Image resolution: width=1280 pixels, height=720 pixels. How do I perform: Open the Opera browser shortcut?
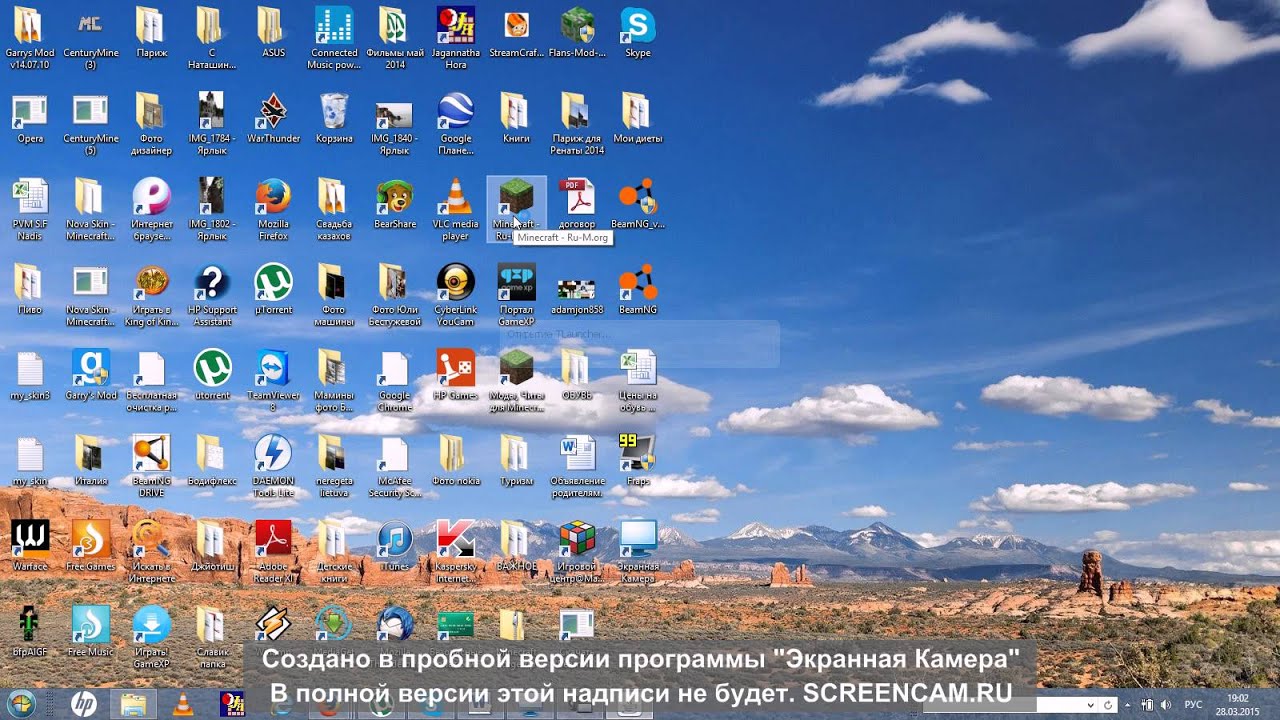[30, 118]
